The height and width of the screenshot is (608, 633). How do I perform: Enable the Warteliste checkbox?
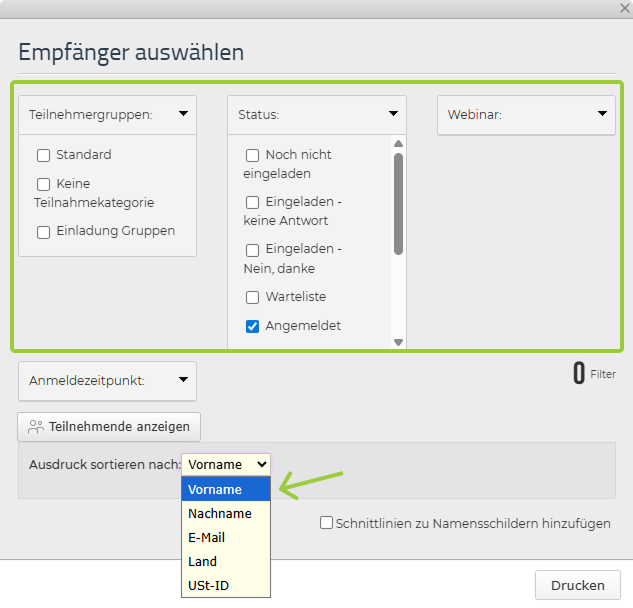253,298
